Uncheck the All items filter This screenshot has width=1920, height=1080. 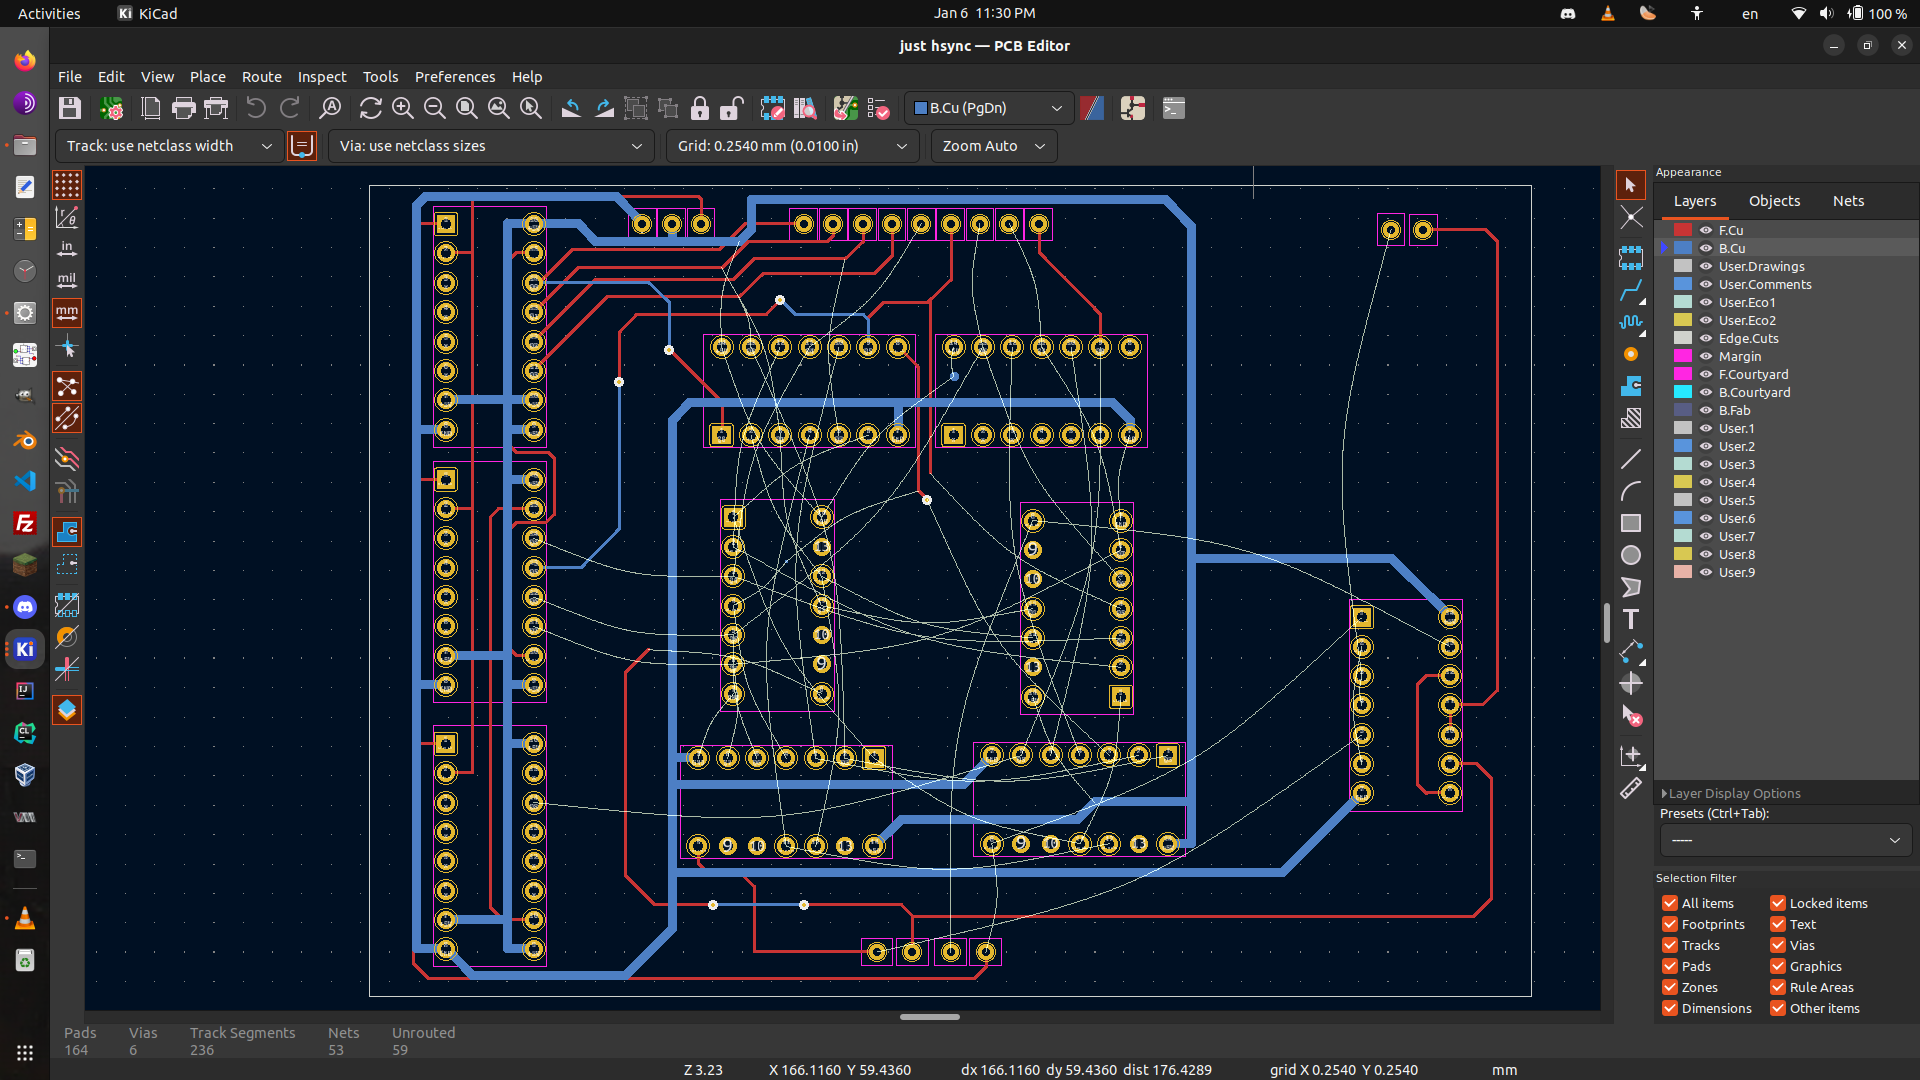coord(1670,903)
